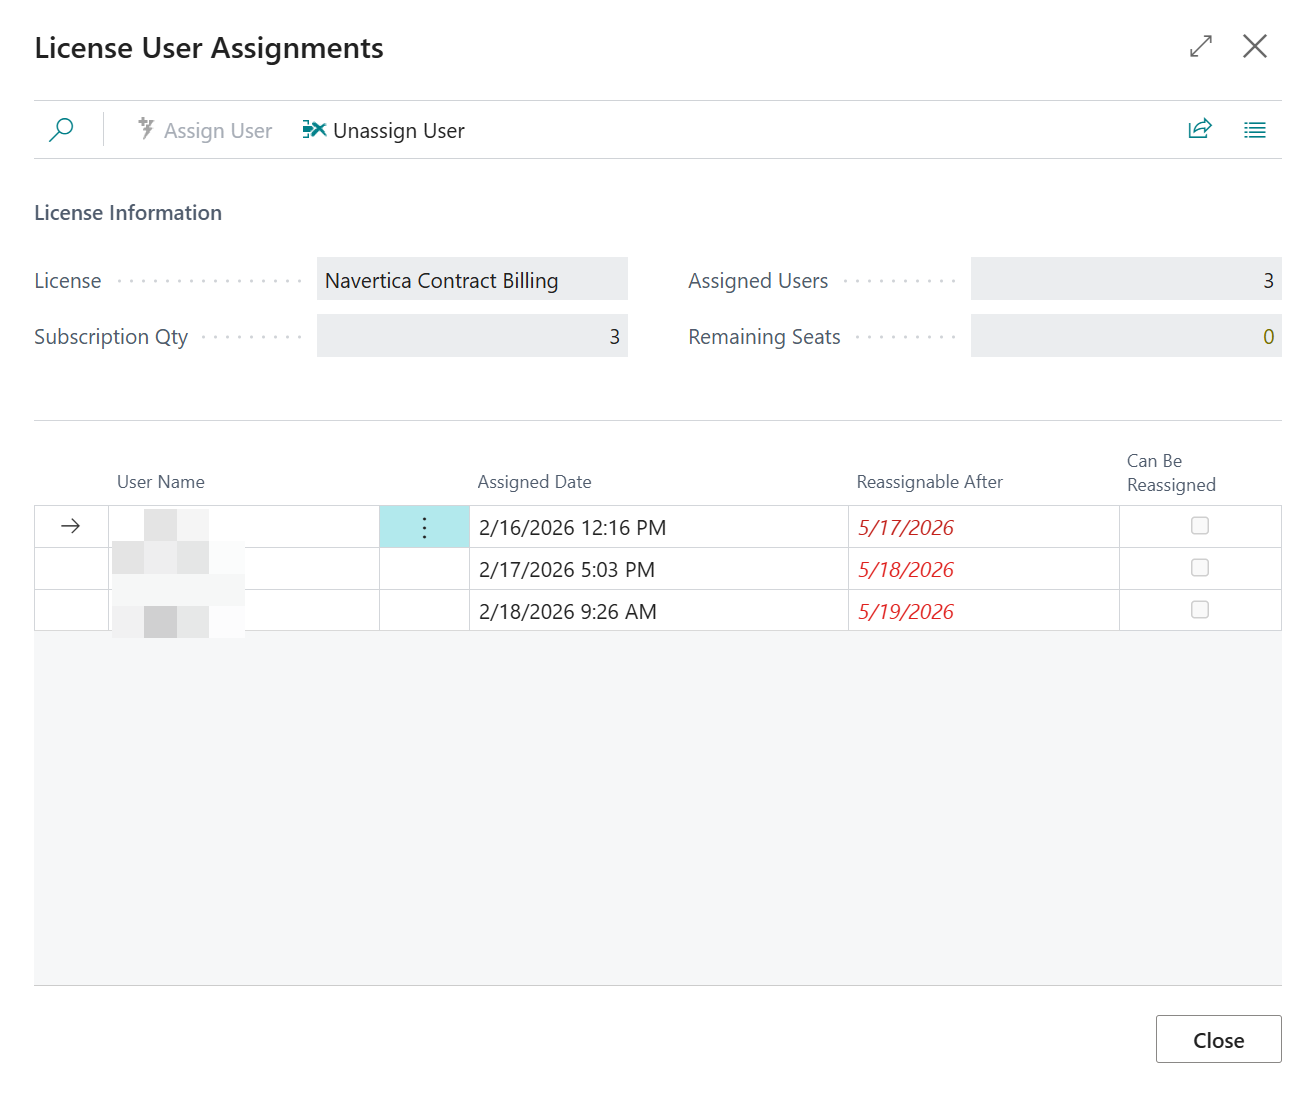Select the Assign User lightning icon
This screenshot has height=1095, width=1314.
pos(147,129)
